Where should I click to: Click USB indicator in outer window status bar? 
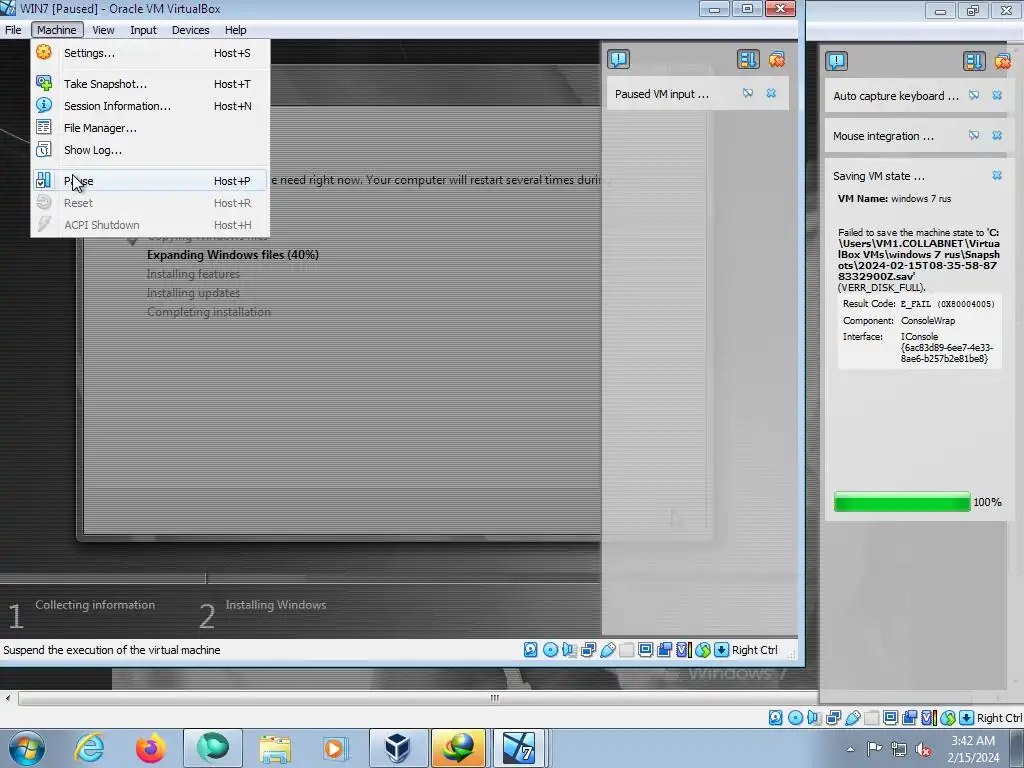point(852,718)
